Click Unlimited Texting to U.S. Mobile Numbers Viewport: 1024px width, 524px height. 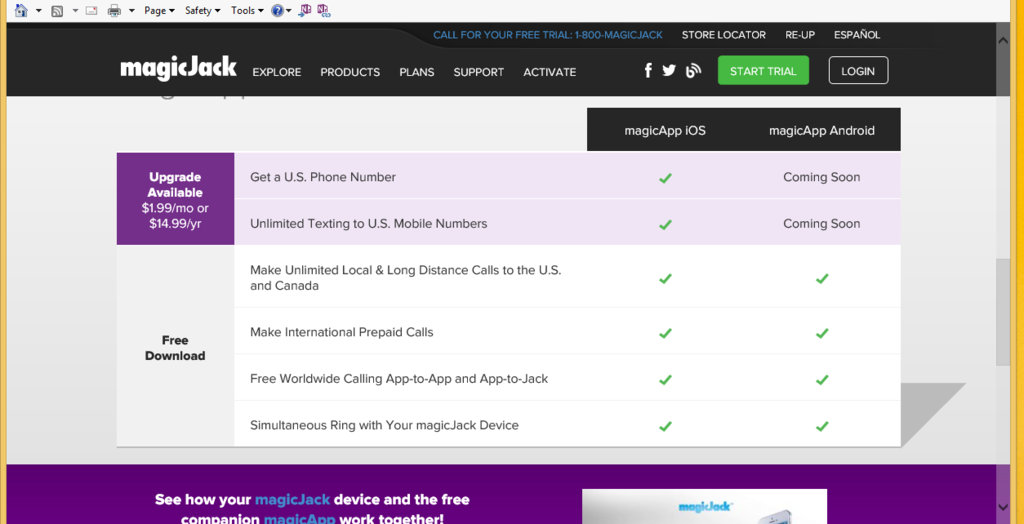click(368, 223)
